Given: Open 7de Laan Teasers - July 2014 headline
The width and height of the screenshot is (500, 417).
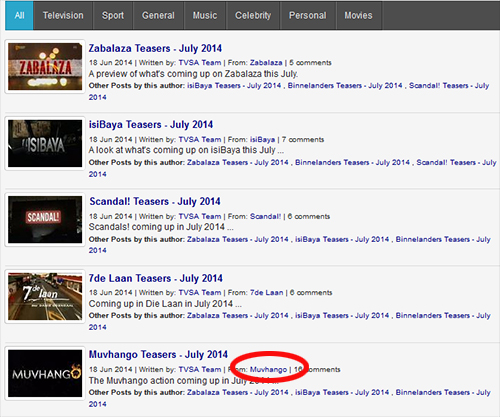Looking at the screenshot, I should (x=156, y=278).
